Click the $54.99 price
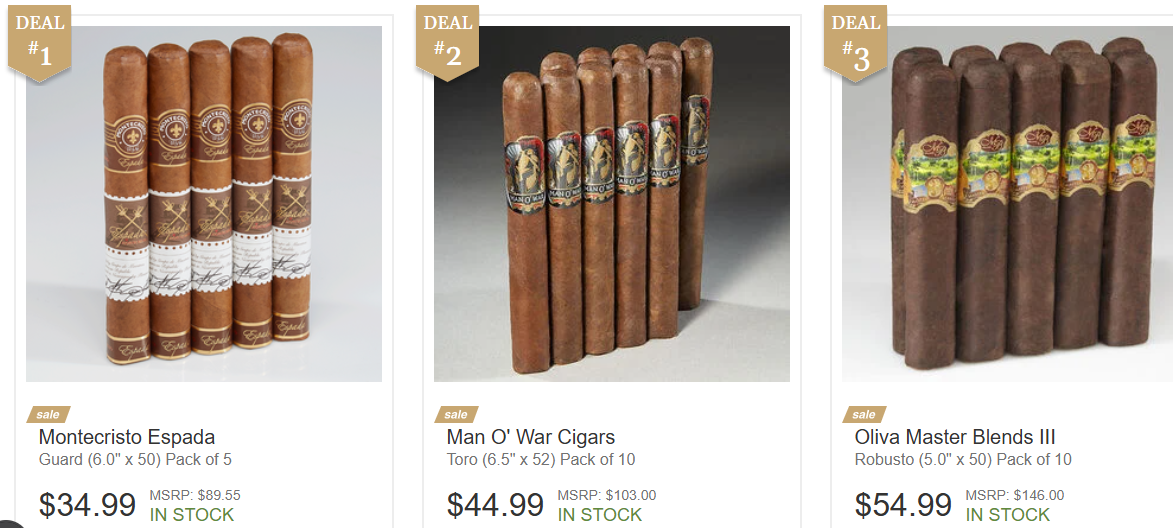This screenshot has height=528, width=1173. (903, 505)
